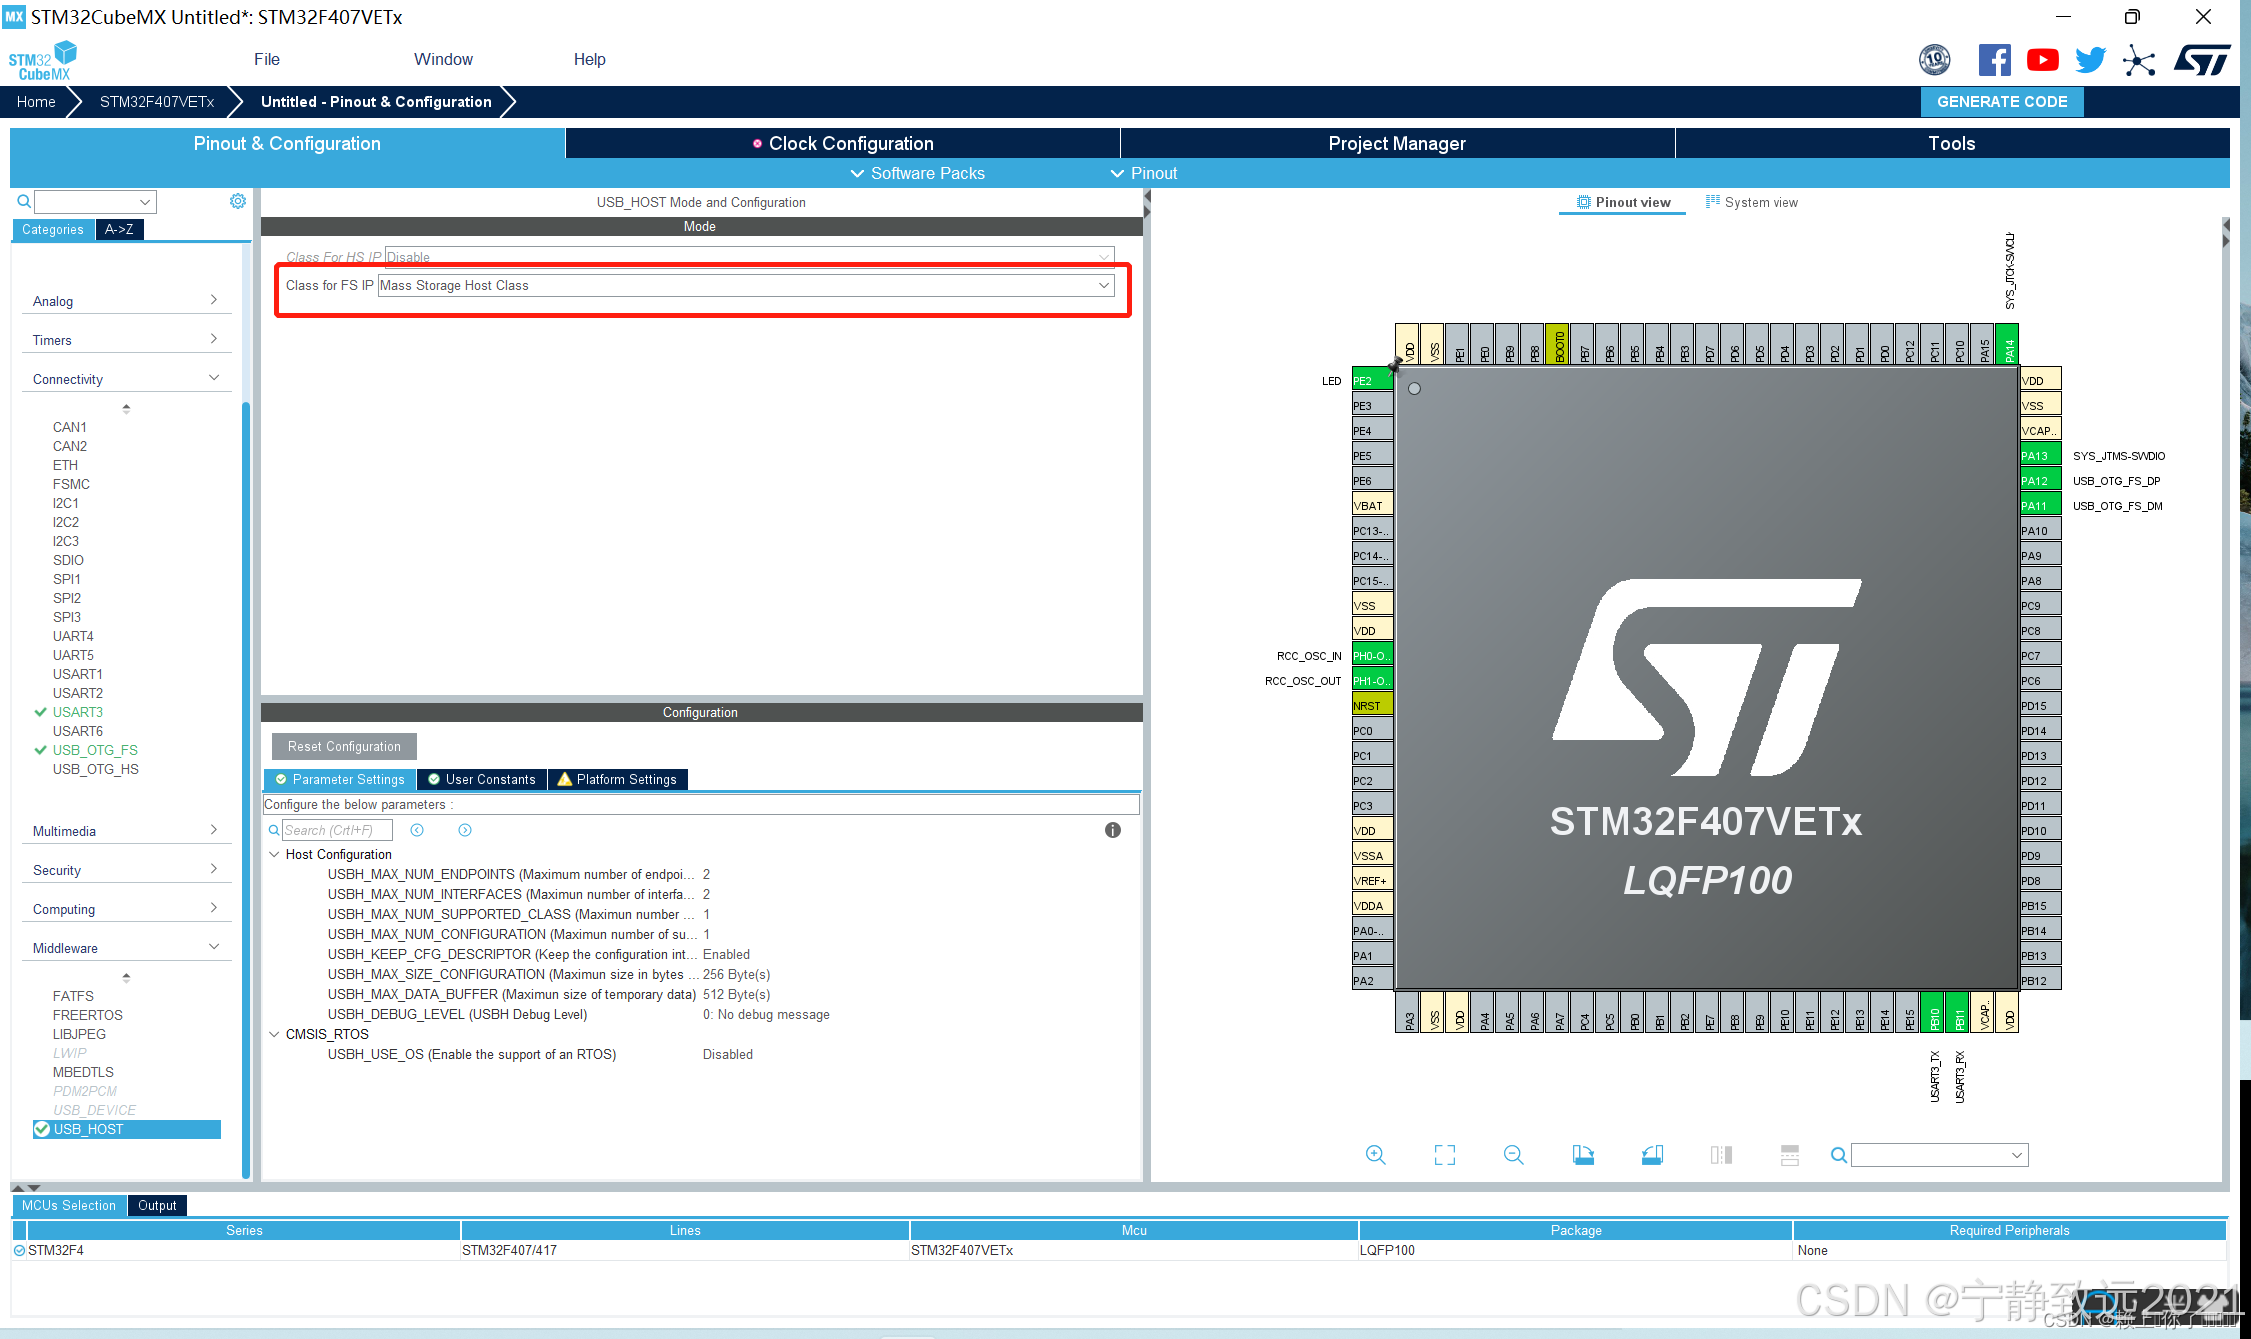Open the Output tab

[157, 1205]
